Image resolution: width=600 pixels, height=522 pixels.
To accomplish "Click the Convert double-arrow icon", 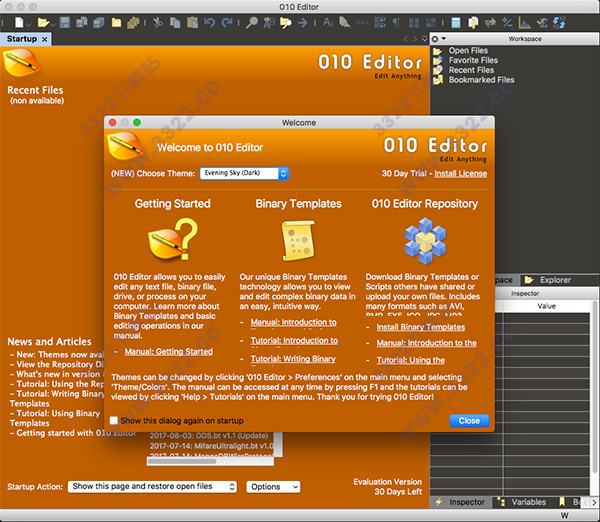I will [490, 23].
